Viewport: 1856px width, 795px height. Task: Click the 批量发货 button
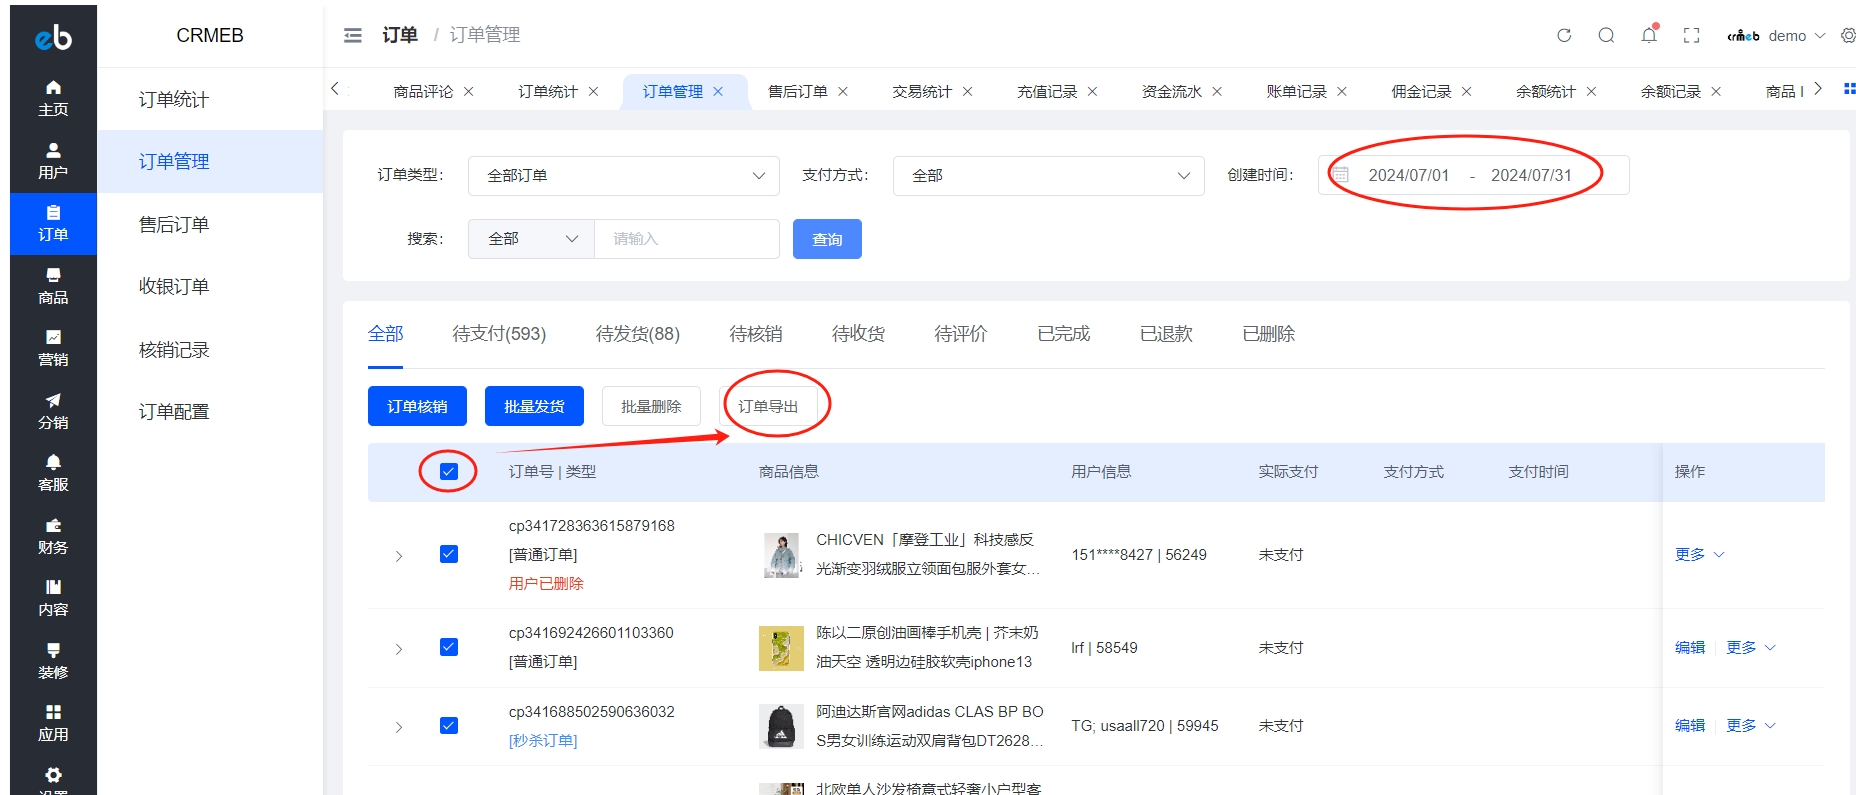point(534,406)
